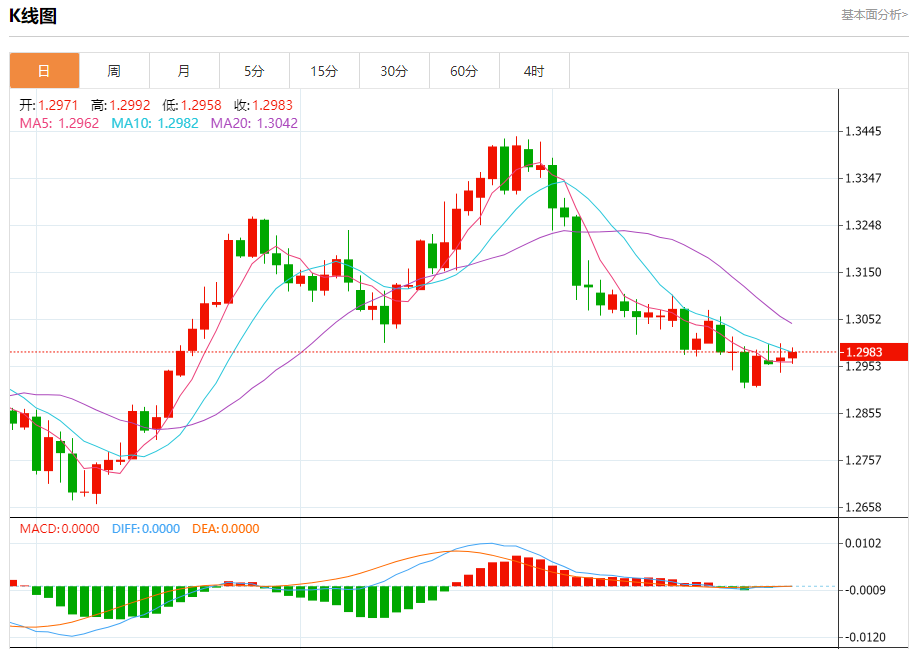Image resolution: width=916 pixels, height=649 pixels.
Task: Open the 5分 interval tab
Action: point(254,71)
